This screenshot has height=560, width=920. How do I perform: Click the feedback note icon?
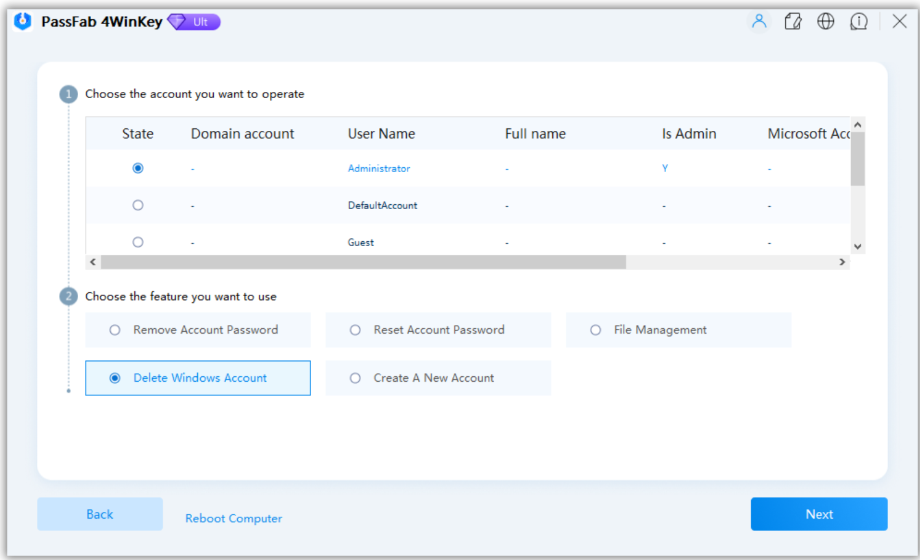[793, 22]
